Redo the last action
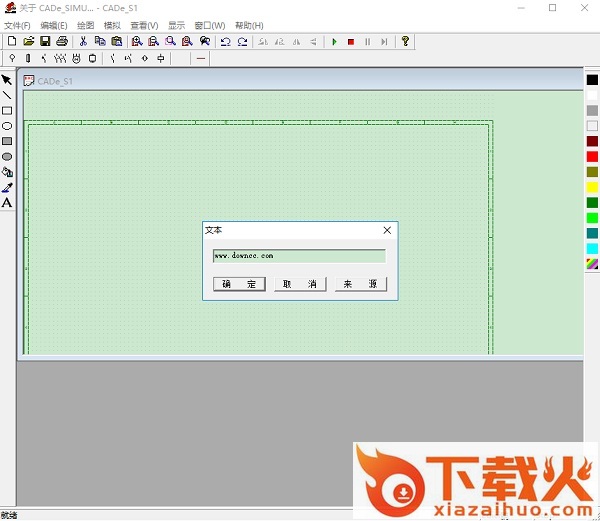Image resolution: width=600 pixels, height=521 pixels. (242, 42)
